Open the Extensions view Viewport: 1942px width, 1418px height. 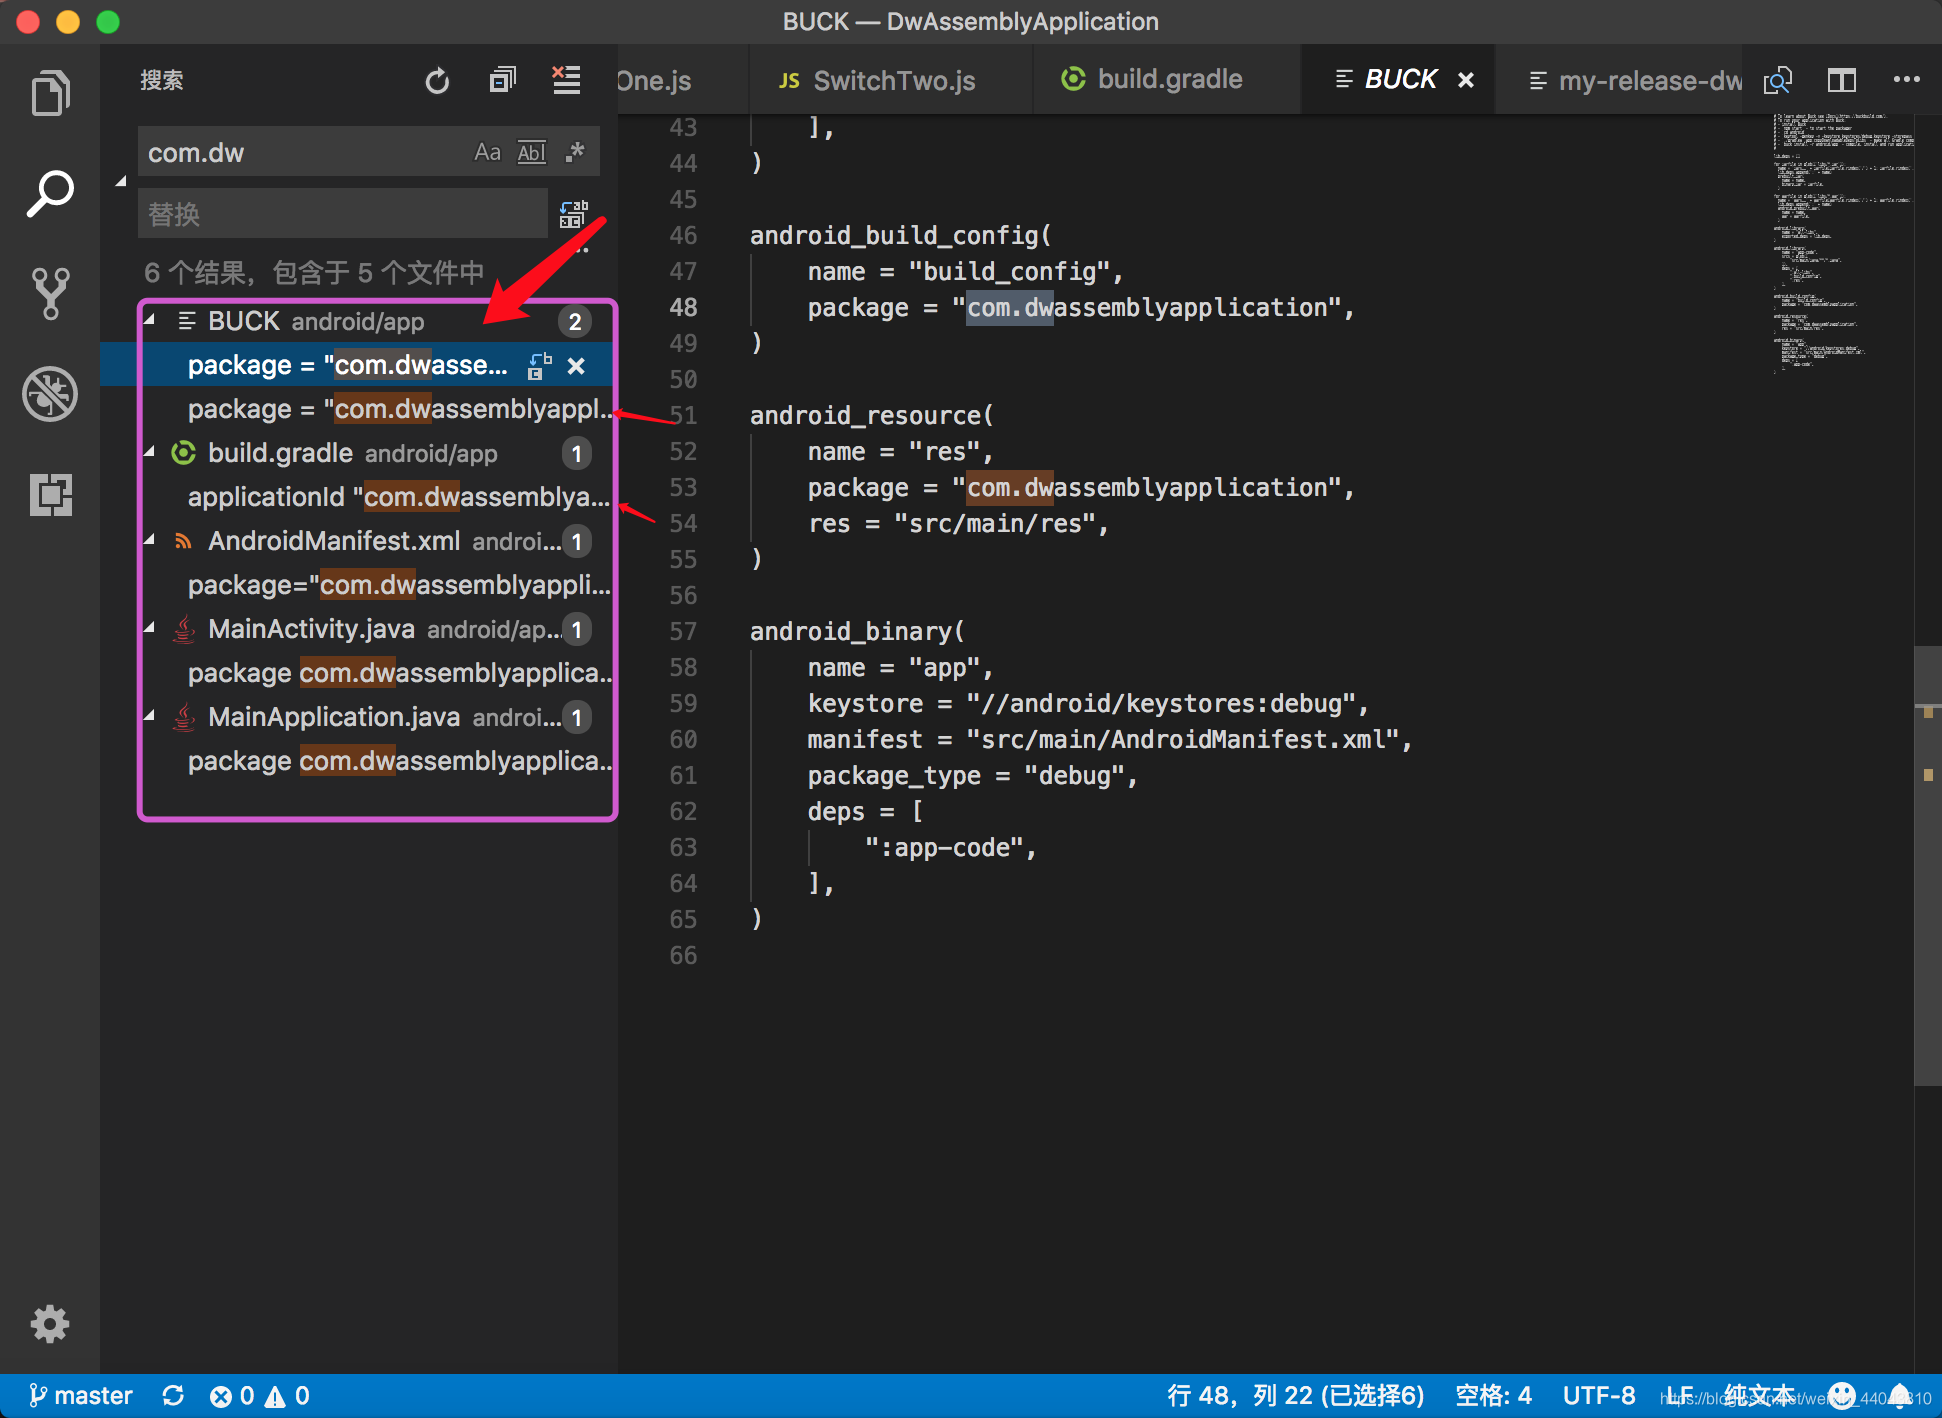50,494
